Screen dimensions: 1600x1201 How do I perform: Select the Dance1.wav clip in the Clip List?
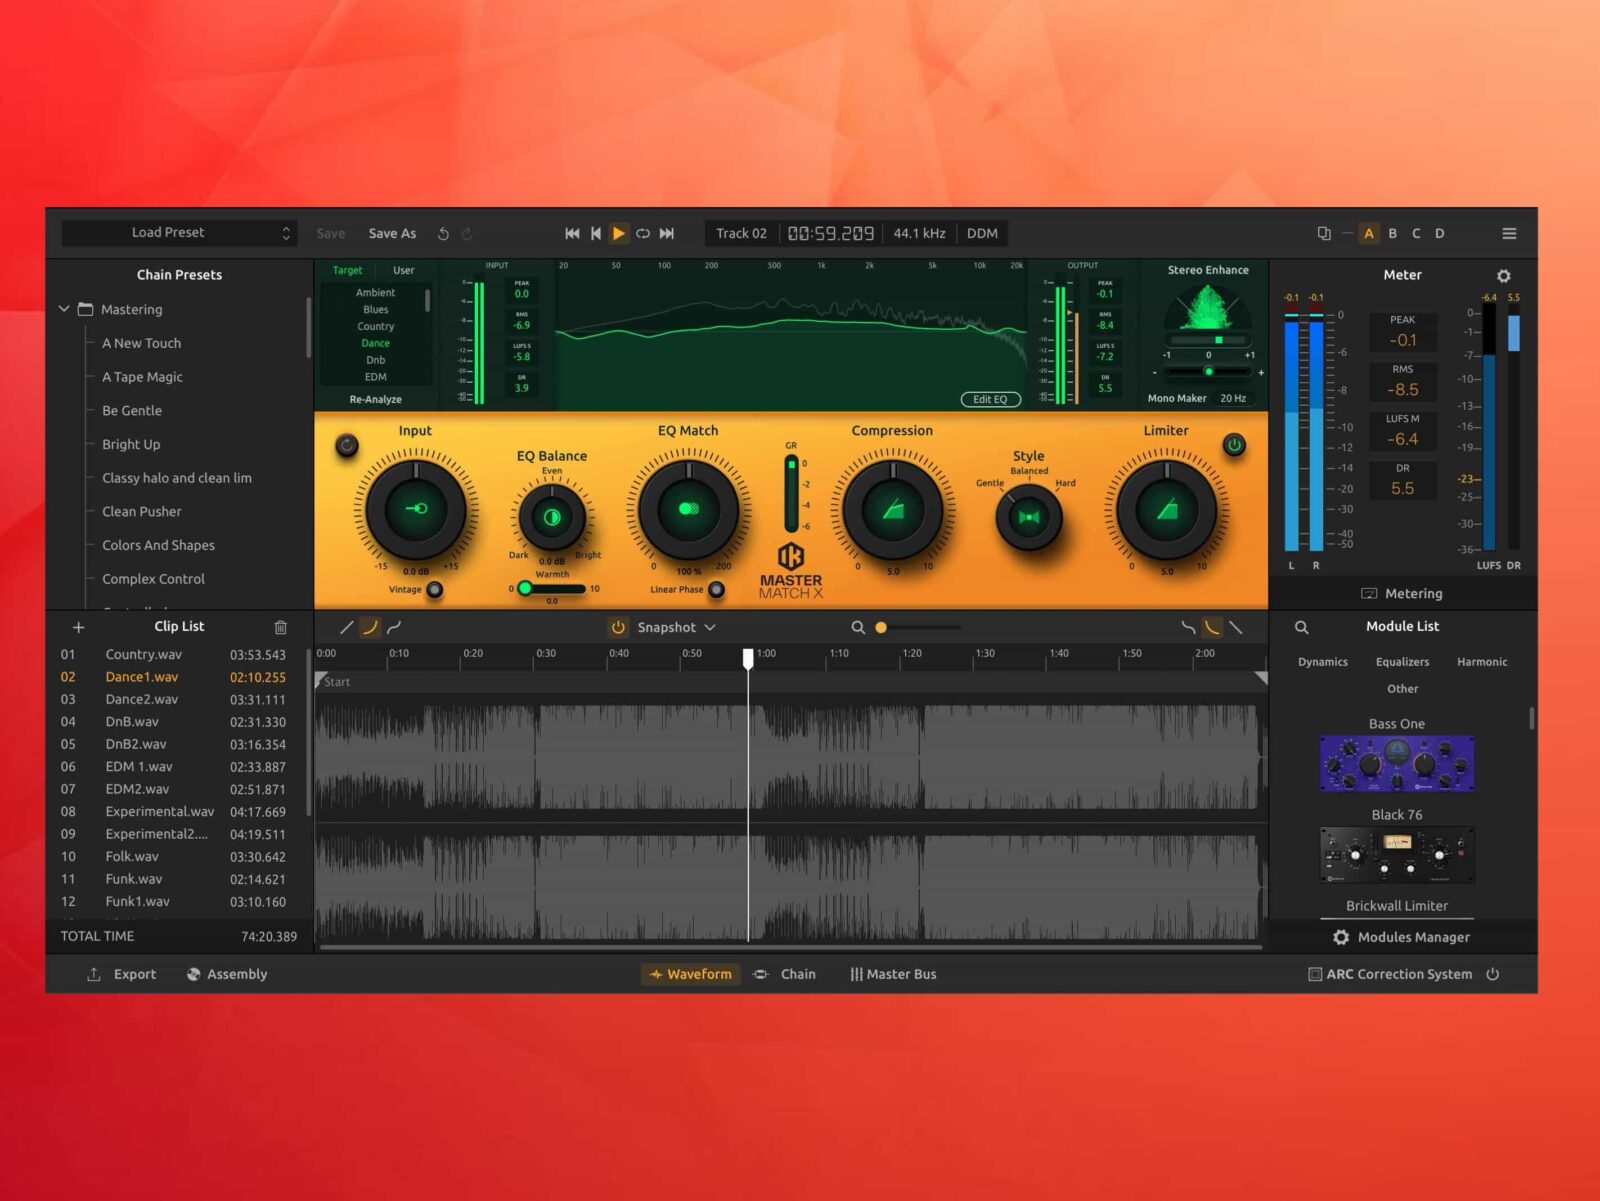coord(140,677)
